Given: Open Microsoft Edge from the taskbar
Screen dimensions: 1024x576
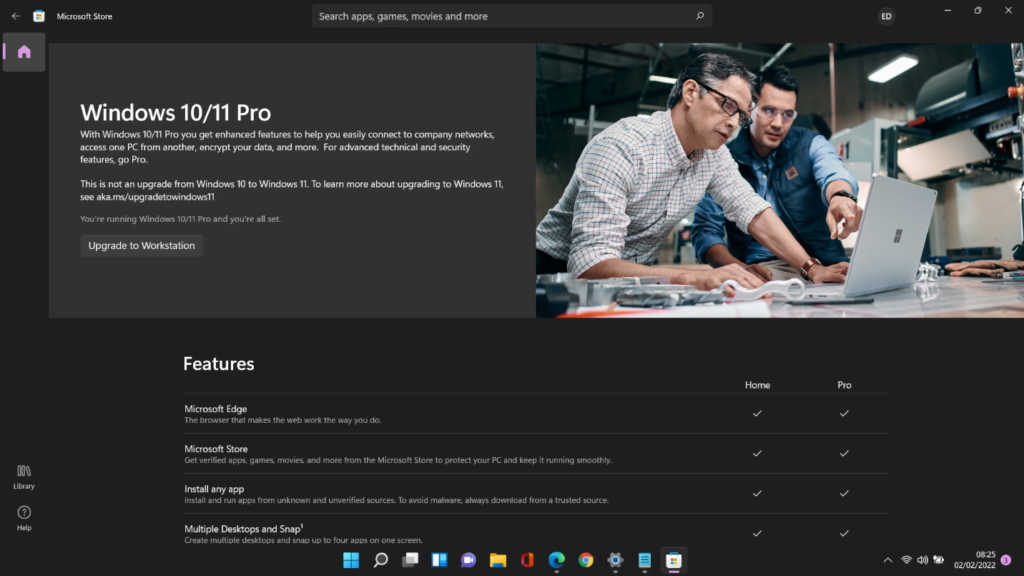Looking at the screenshot, I should (556, 560).
